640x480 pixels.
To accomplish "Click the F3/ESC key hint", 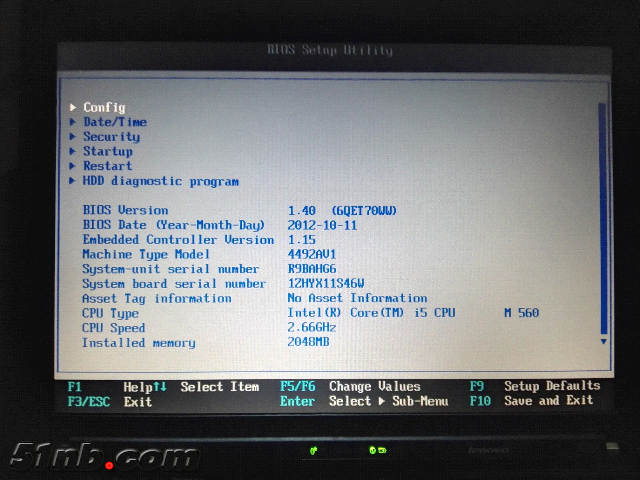I will point(89,402).
